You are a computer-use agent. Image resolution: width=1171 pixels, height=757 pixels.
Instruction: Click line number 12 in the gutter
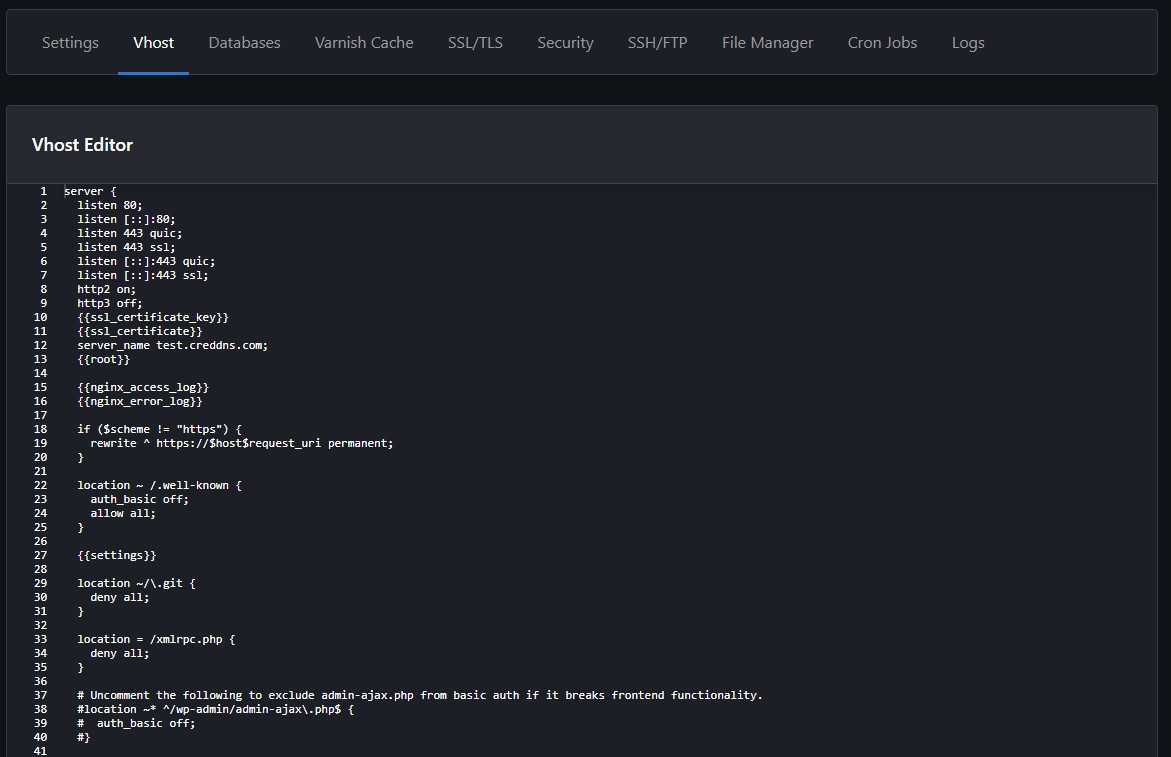tap(40, 346)
